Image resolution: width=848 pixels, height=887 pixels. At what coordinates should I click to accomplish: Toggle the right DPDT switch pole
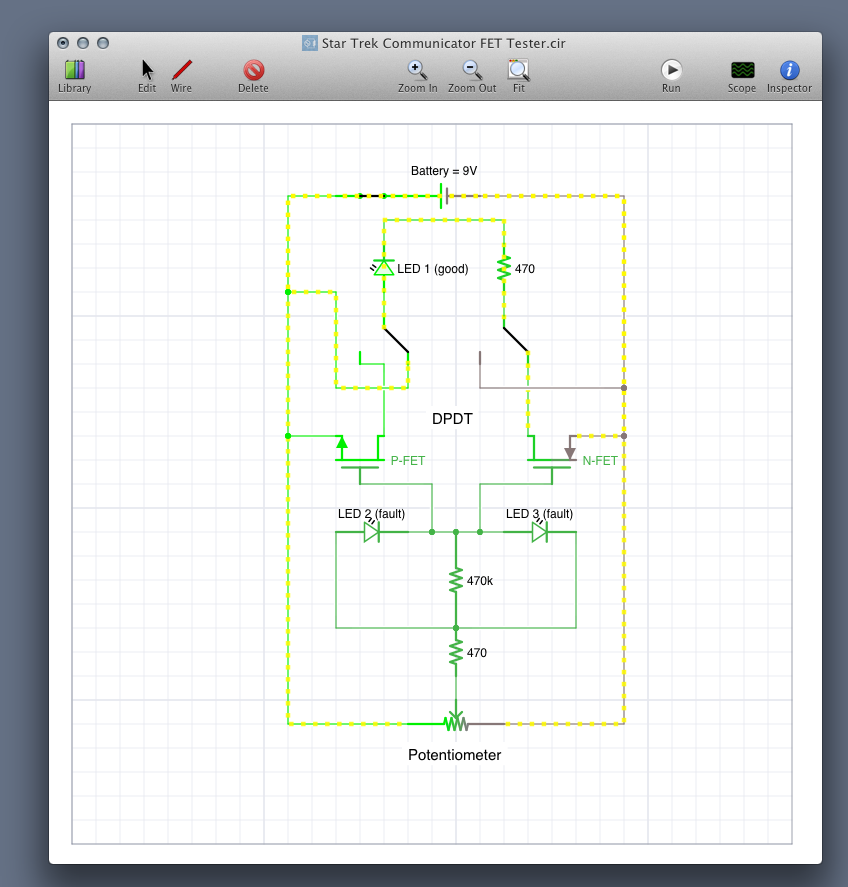click(x=515, y=340)
